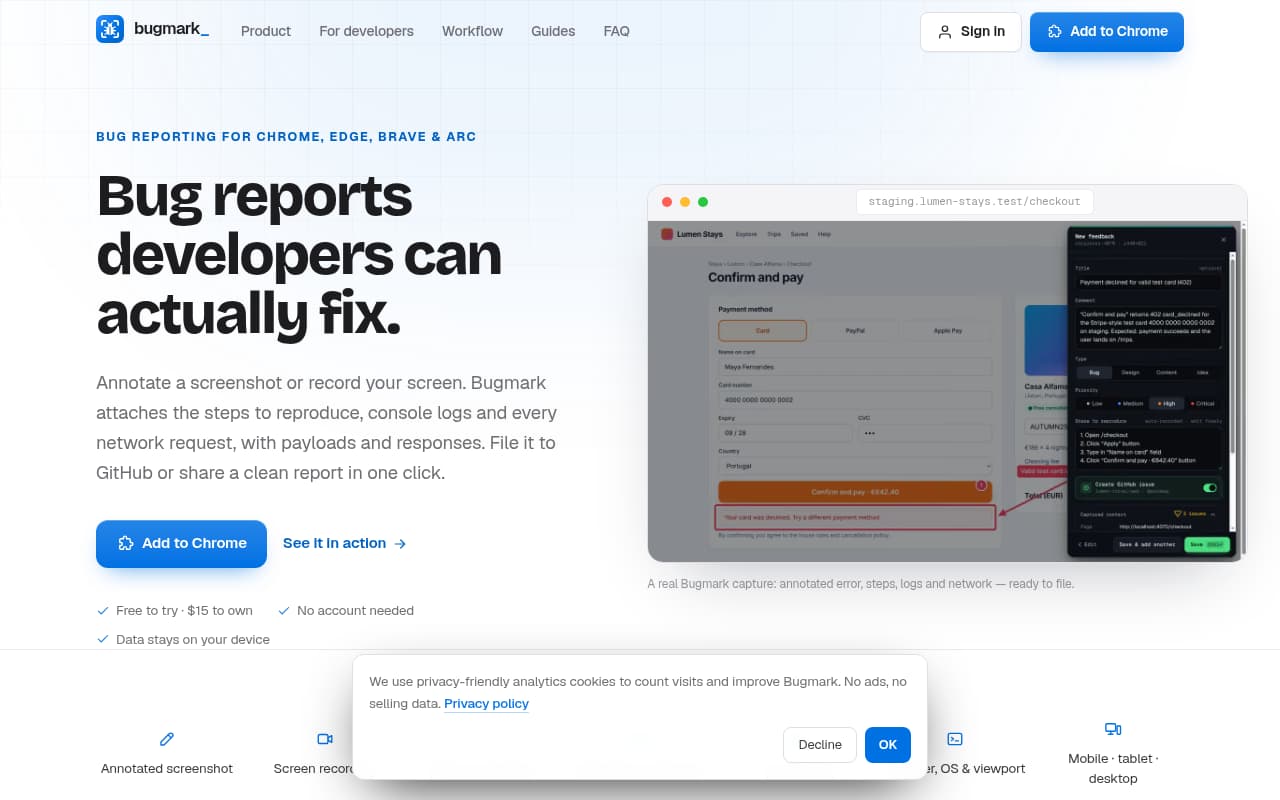The image size is (1280, 800).
Task: Click Add to Chrome in the header
Action: tap(1107, 32)
